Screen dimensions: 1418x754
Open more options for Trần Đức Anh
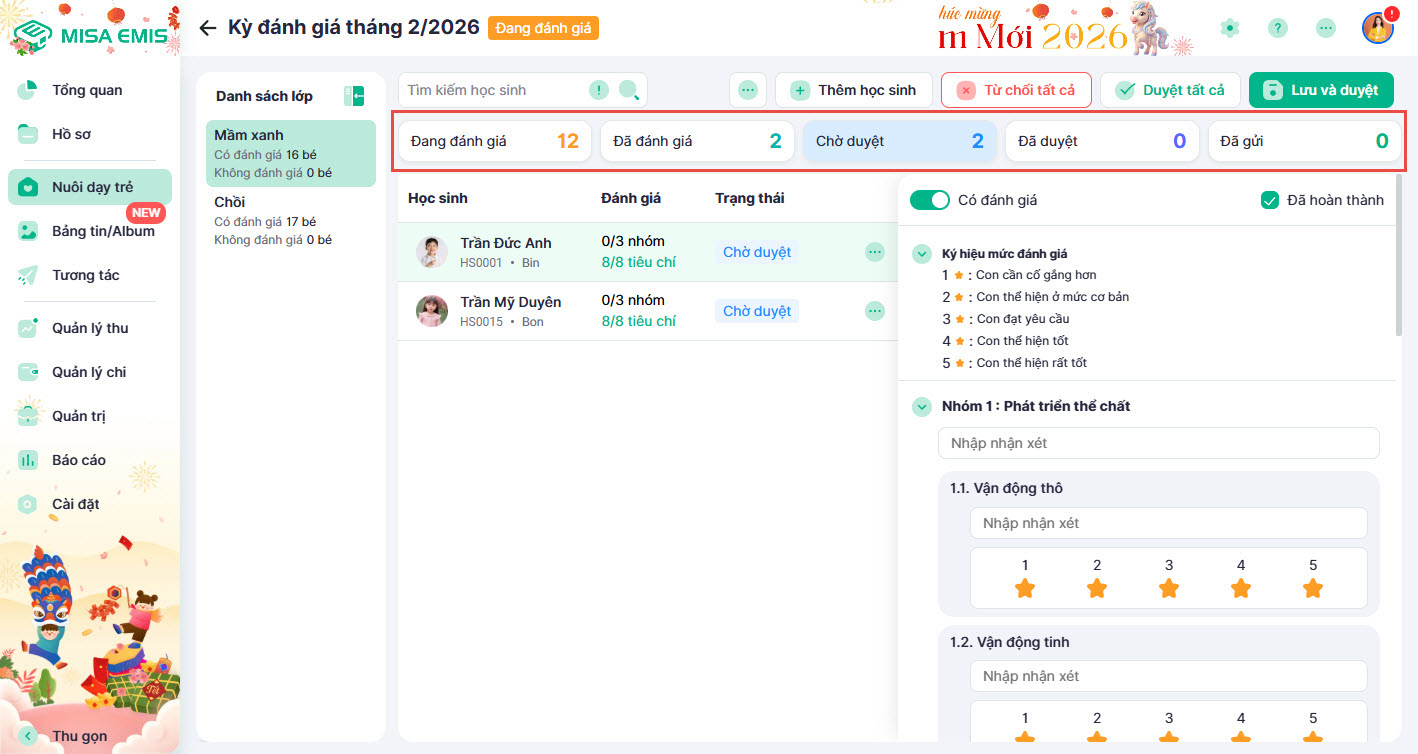pos(875,253)
